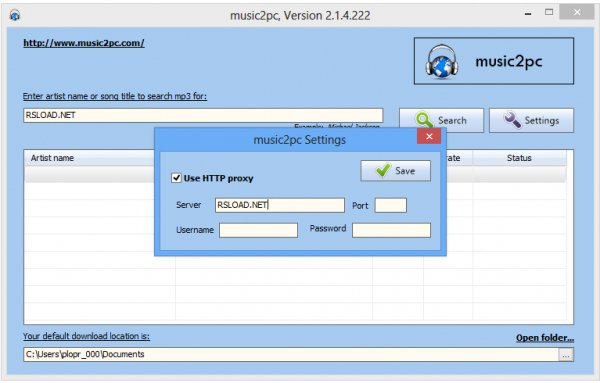Open the download folder via Open folder link
This screenshot has height=383, width=600.
point(545,338)
